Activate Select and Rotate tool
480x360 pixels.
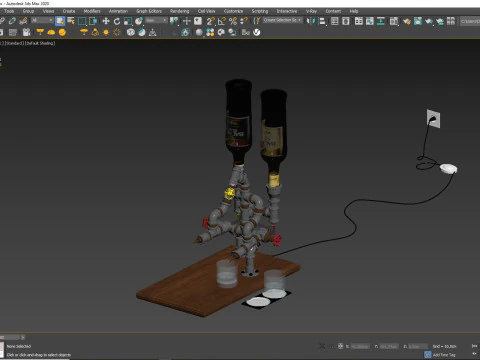click(117, 21)
